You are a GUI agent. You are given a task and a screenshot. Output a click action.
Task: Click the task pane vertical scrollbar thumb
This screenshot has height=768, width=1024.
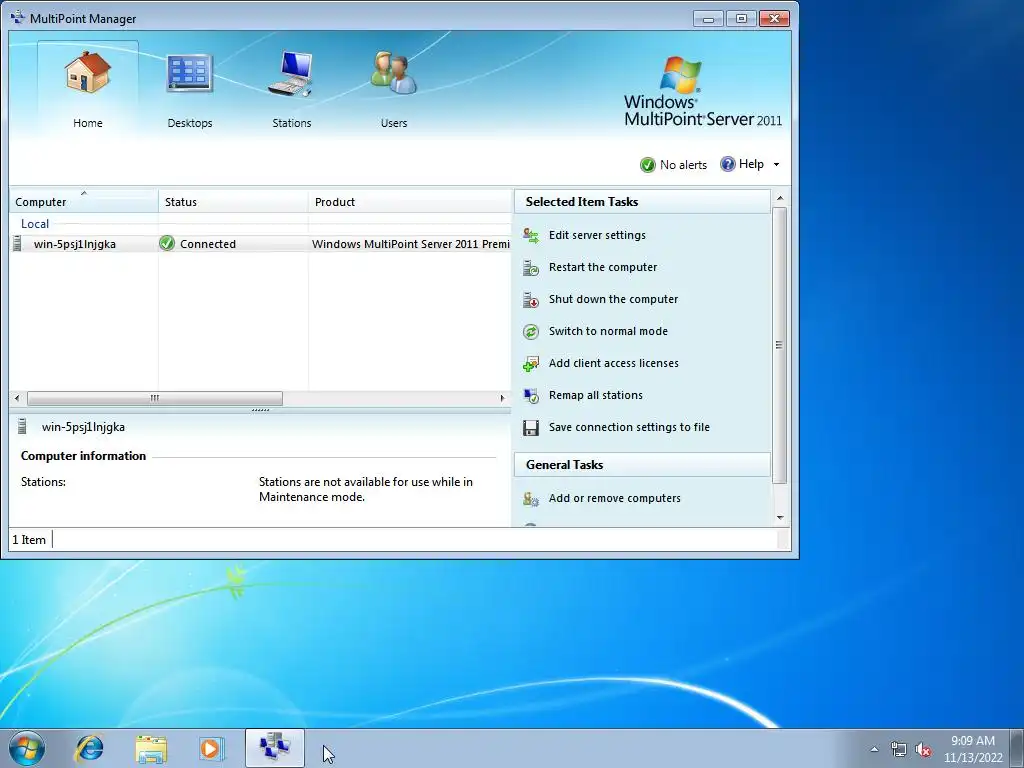point(779,345)
